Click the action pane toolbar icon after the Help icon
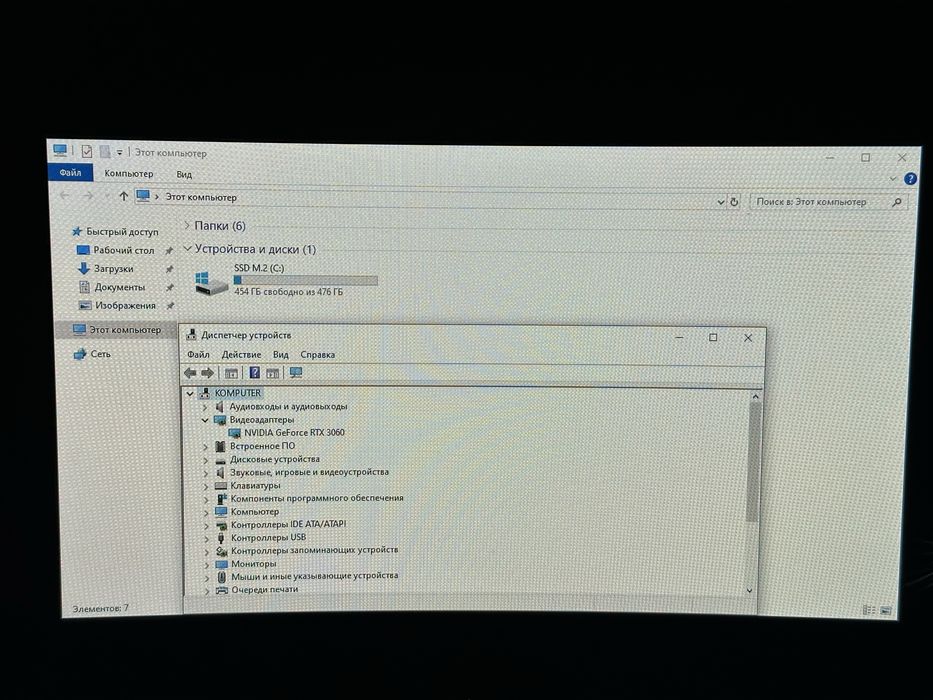933x700 pixels. (x=273, y=373)
